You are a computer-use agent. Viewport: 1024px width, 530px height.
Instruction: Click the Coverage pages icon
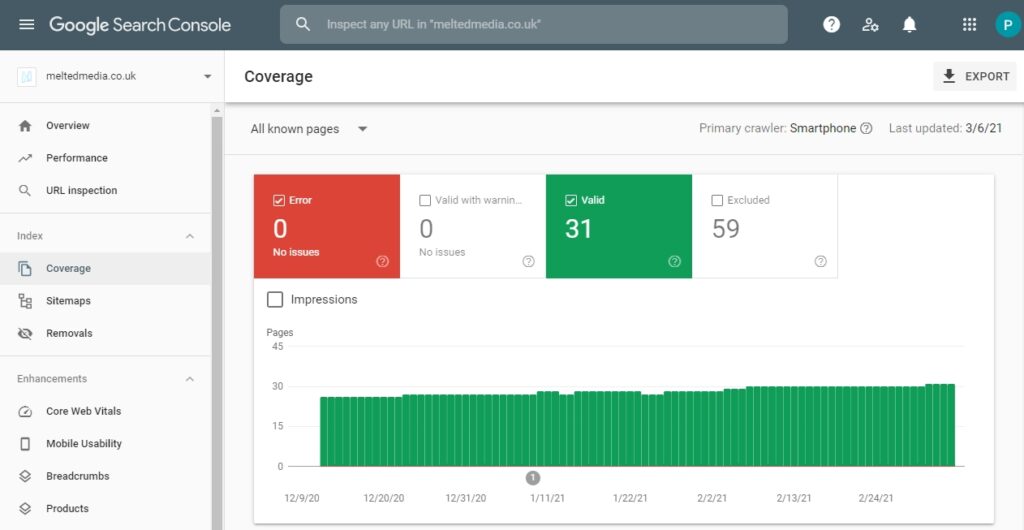tap(25, 268)
